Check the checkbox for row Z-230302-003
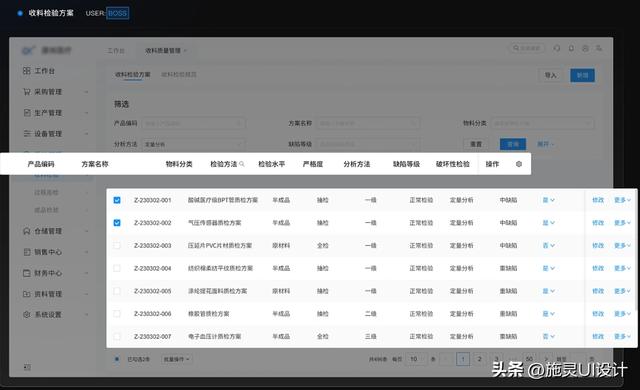The height and width of the screenshot is (390, 640). (x=117, y=245)
